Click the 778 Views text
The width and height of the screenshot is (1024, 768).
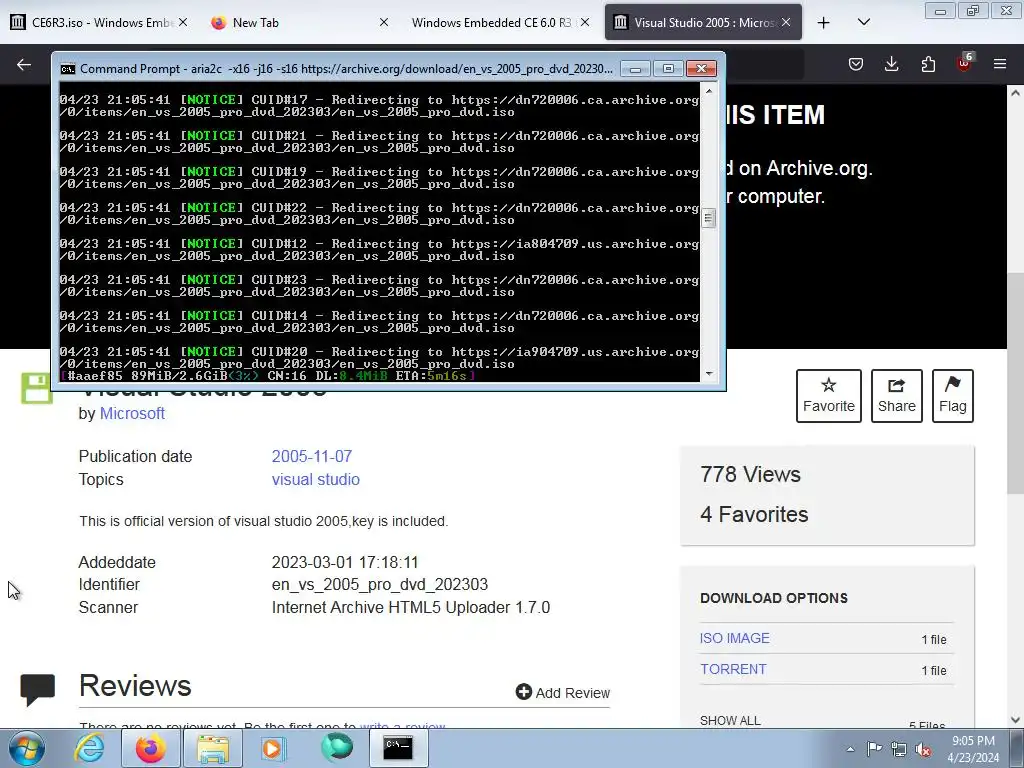750,474
